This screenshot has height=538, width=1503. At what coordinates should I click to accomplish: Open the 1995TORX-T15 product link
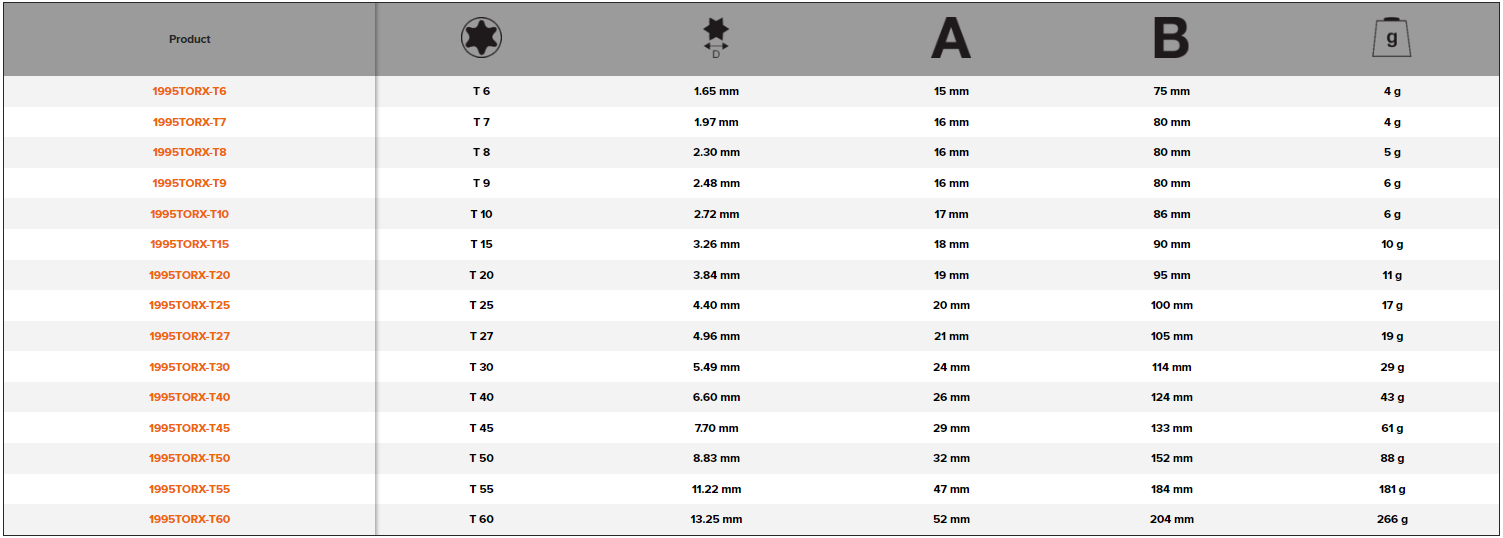pyautogui.click(x=190, y=244)
